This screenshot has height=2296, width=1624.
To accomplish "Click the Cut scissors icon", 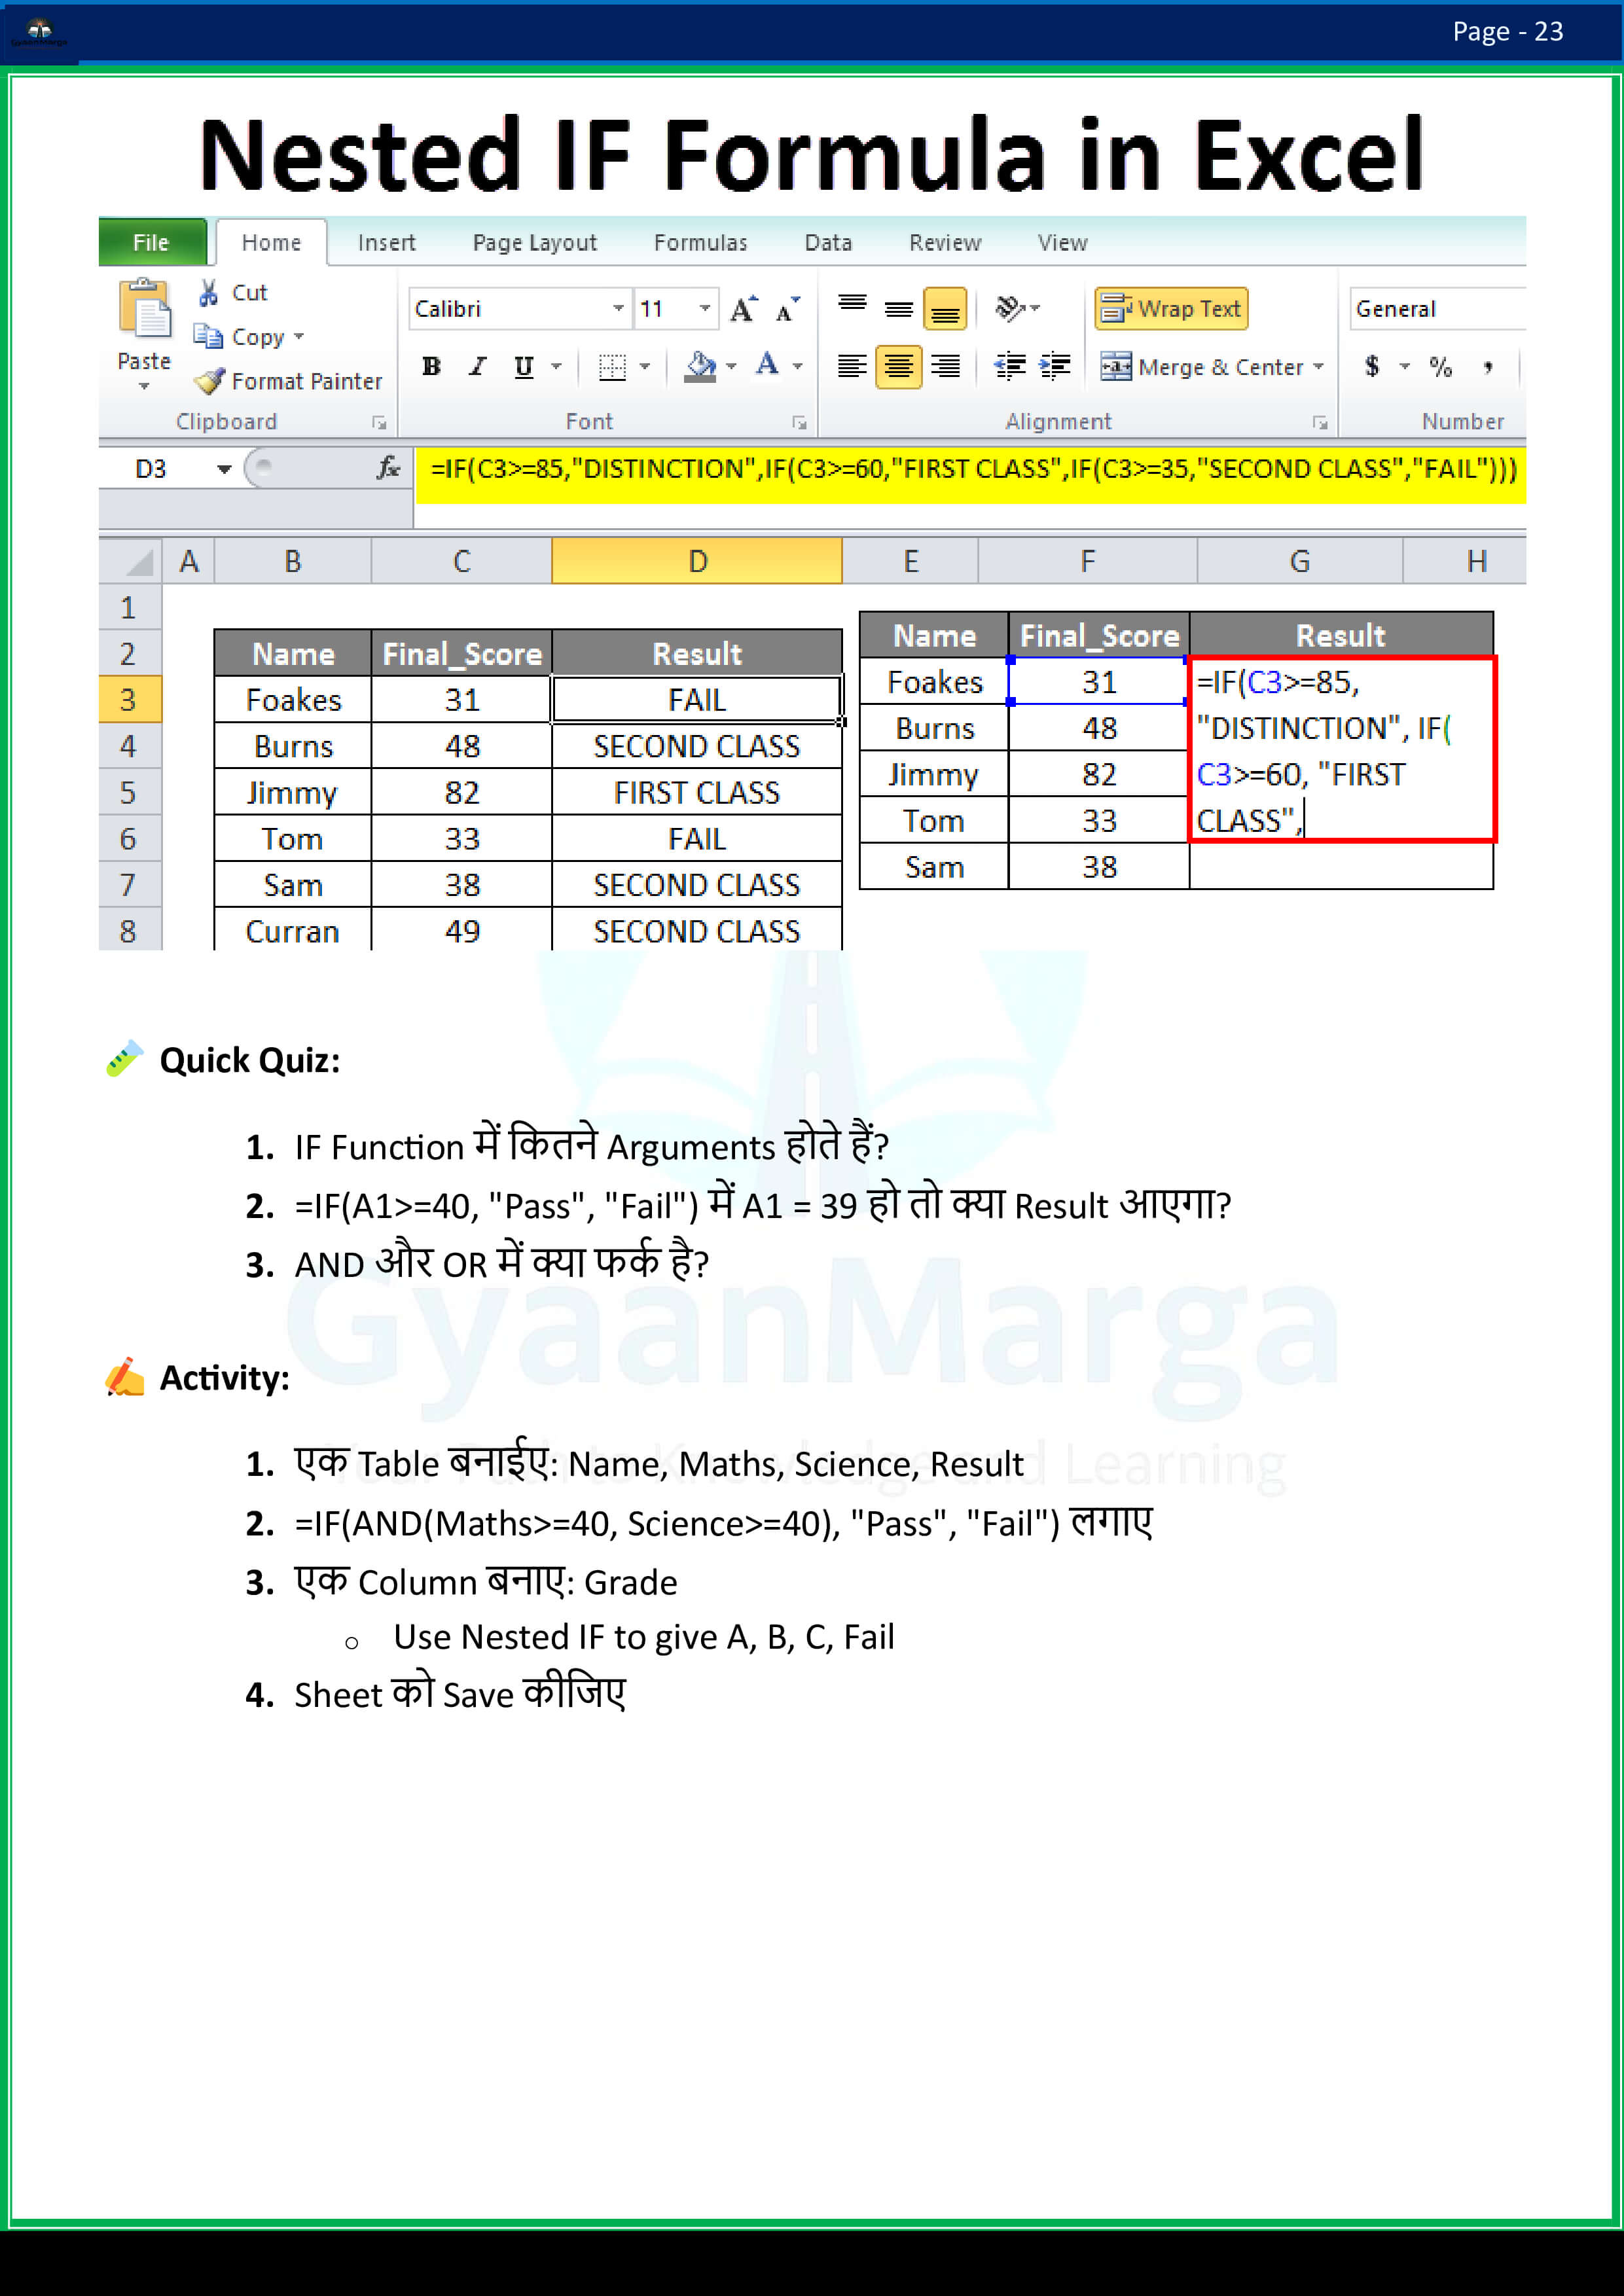I will pos(208,293).
